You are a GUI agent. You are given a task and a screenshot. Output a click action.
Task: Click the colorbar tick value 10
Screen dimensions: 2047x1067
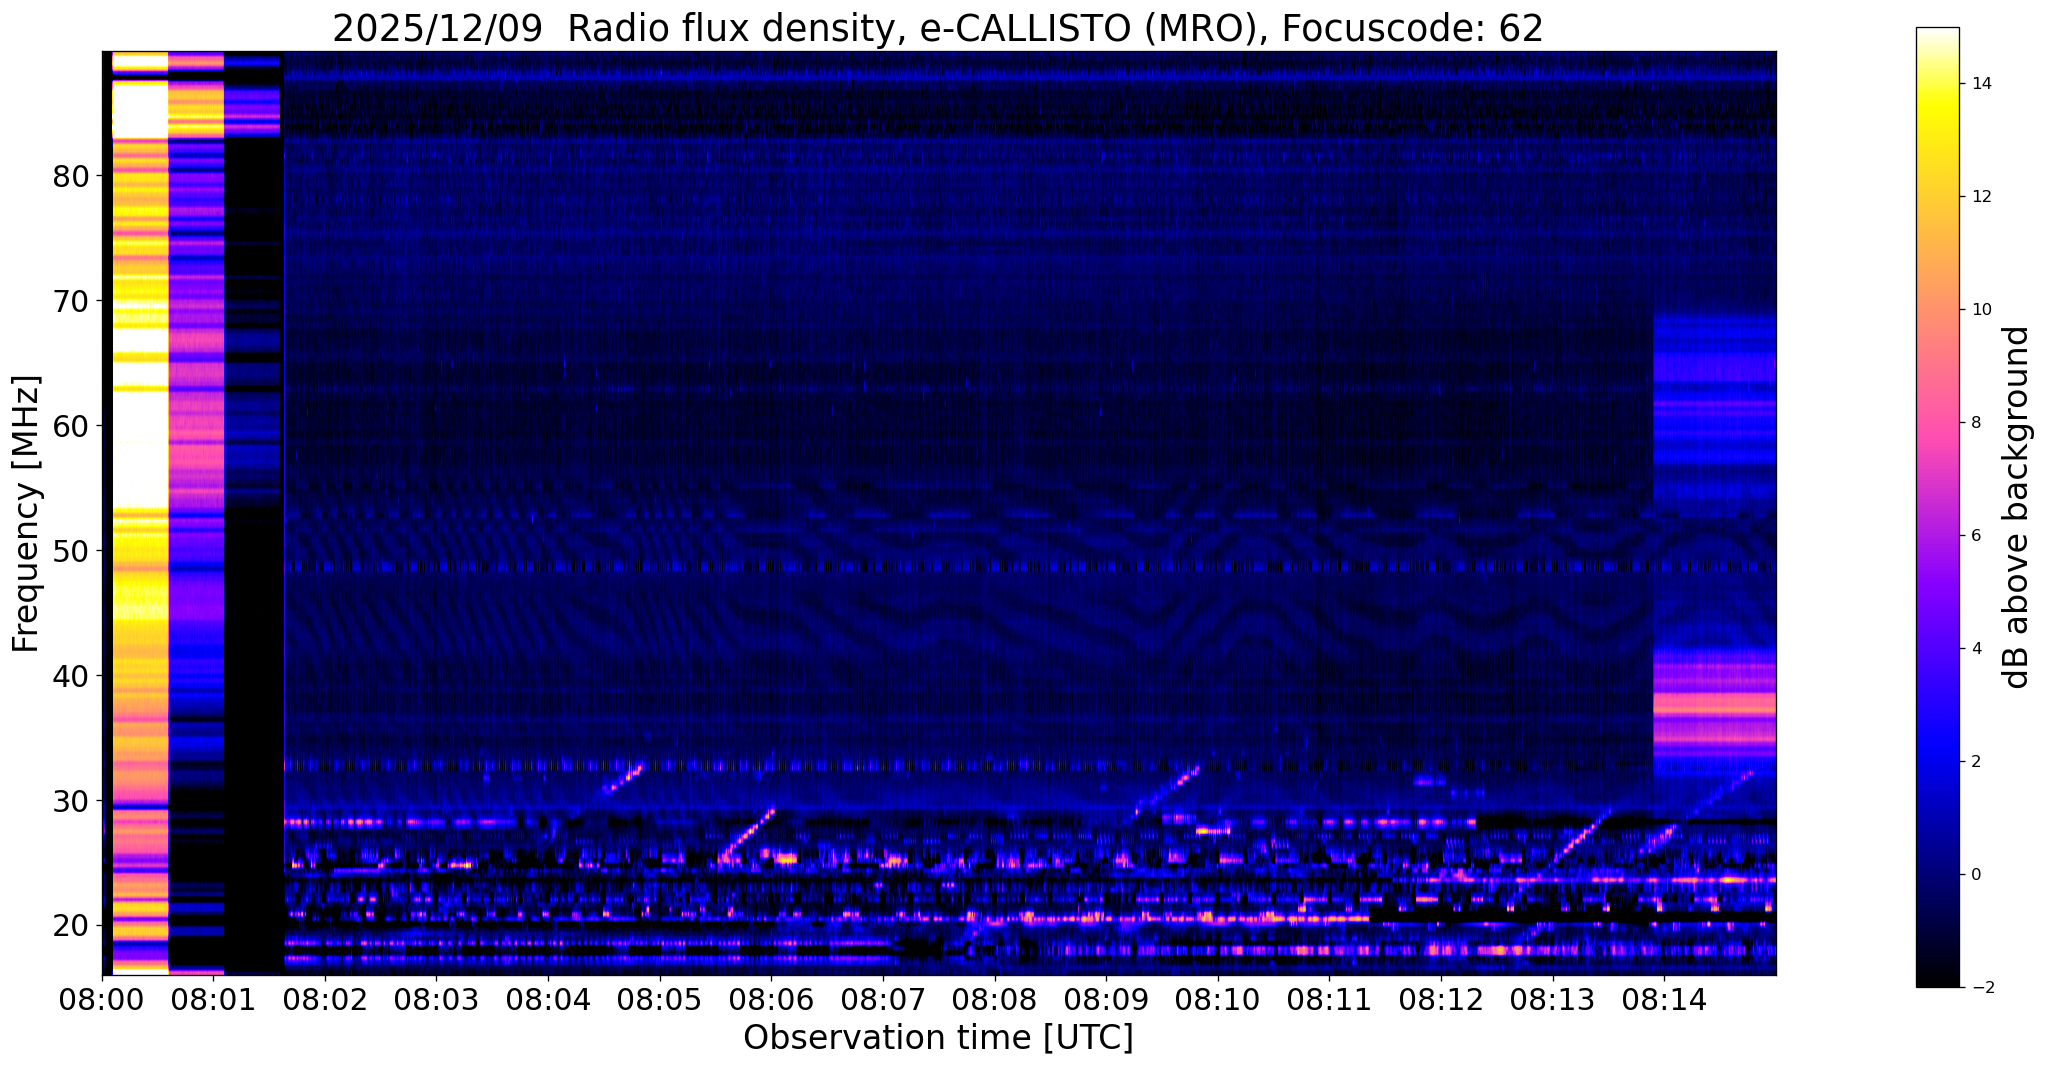coord(1980,310)
